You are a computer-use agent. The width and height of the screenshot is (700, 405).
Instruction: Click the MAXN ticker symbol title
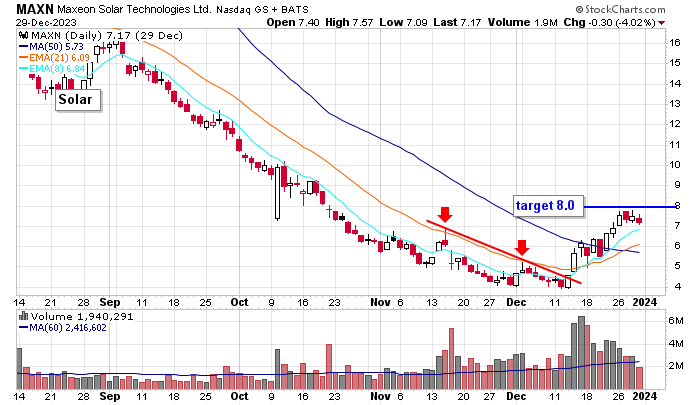(x=34, y=8)
